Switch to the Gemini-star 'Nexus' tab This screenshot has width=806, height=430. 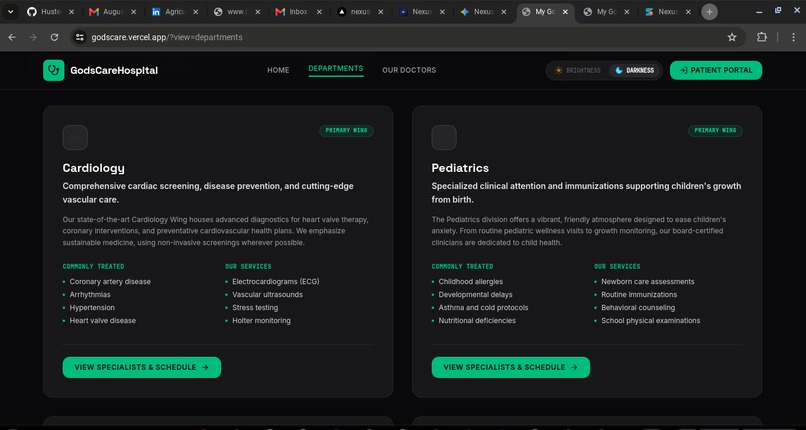(482, 12)
